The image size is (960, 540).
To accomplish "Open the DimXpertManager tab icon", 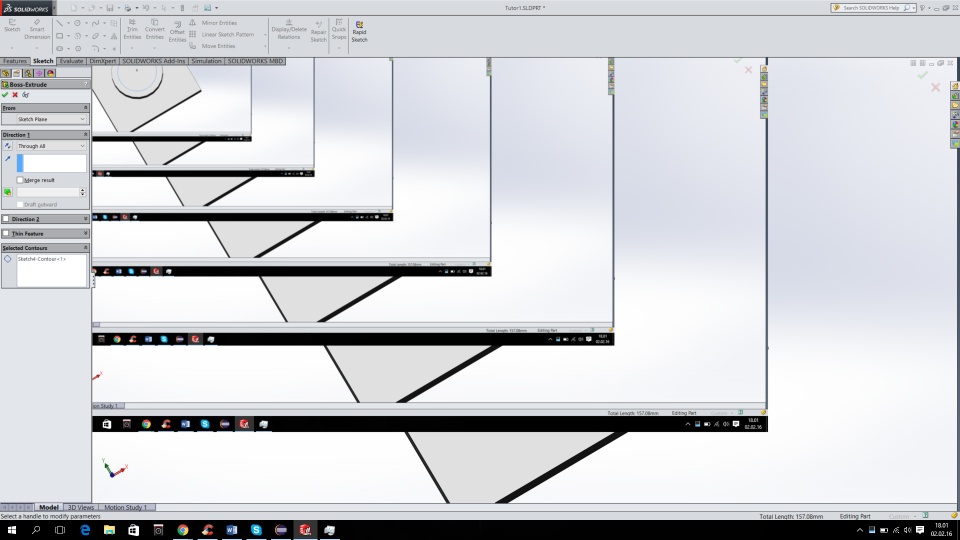I will (39, 73).
